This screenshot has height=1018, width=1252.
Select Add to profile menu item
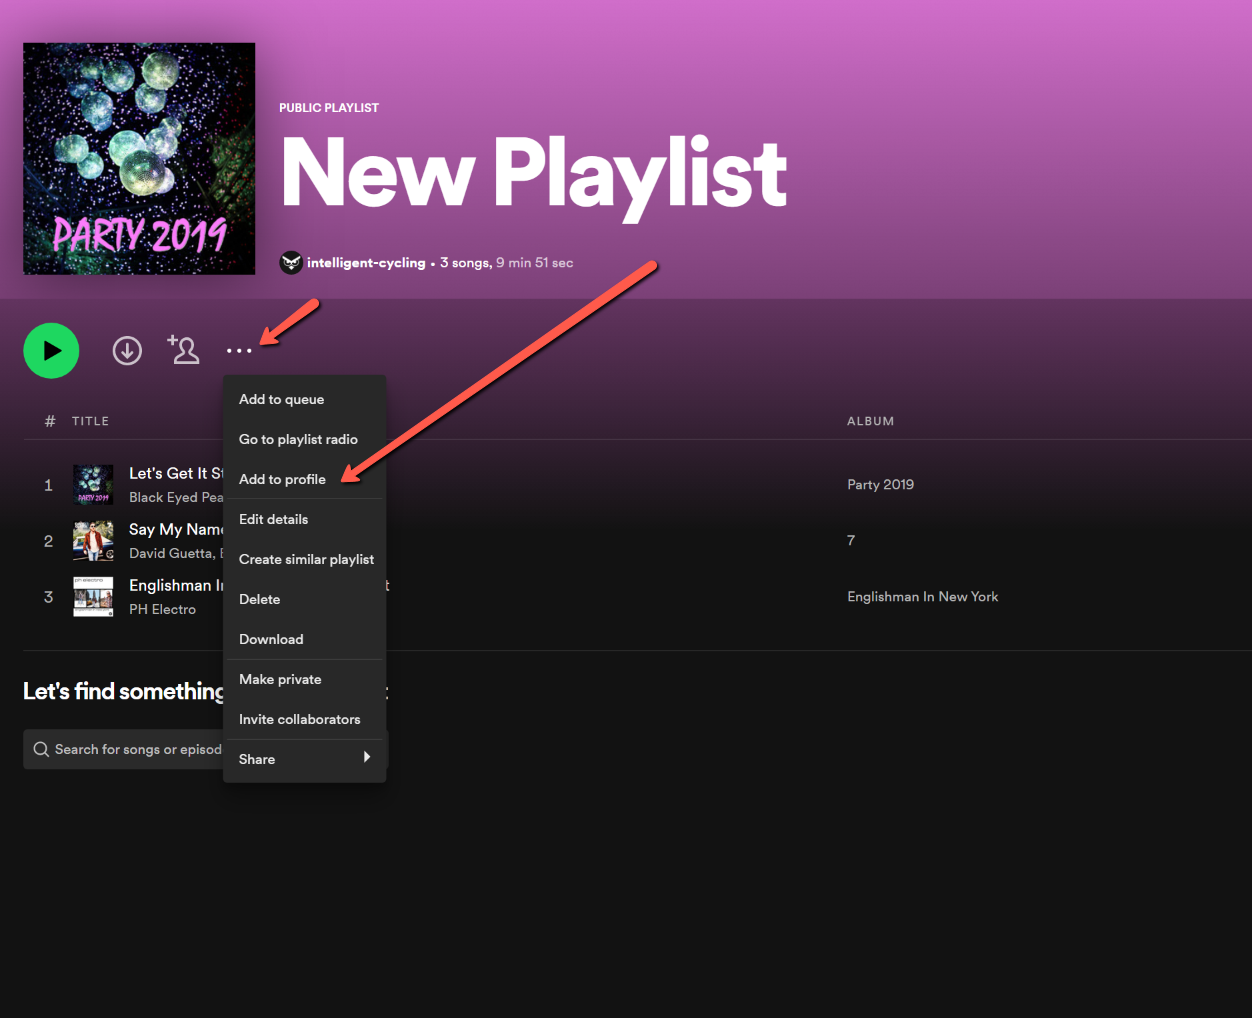click(x=282, y=479)
